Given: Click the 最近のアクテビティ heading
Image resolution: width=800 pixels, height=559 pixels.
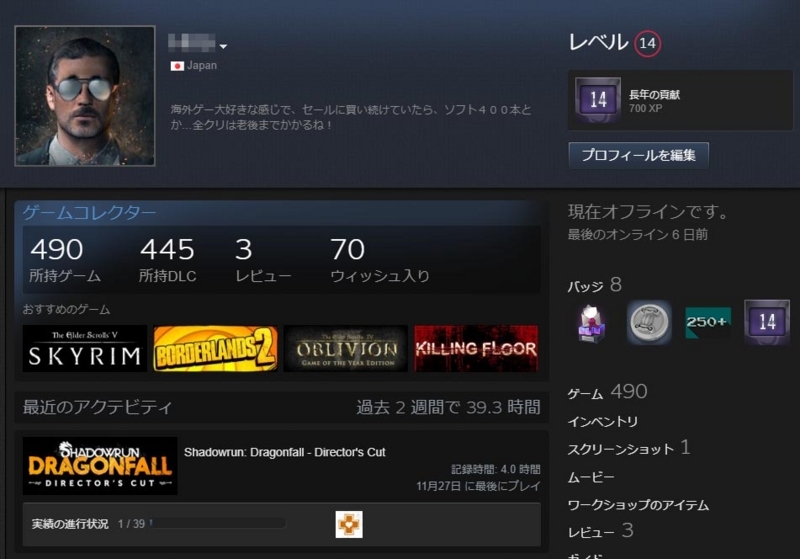Looking at the screenshot, I should pos(97,407).
